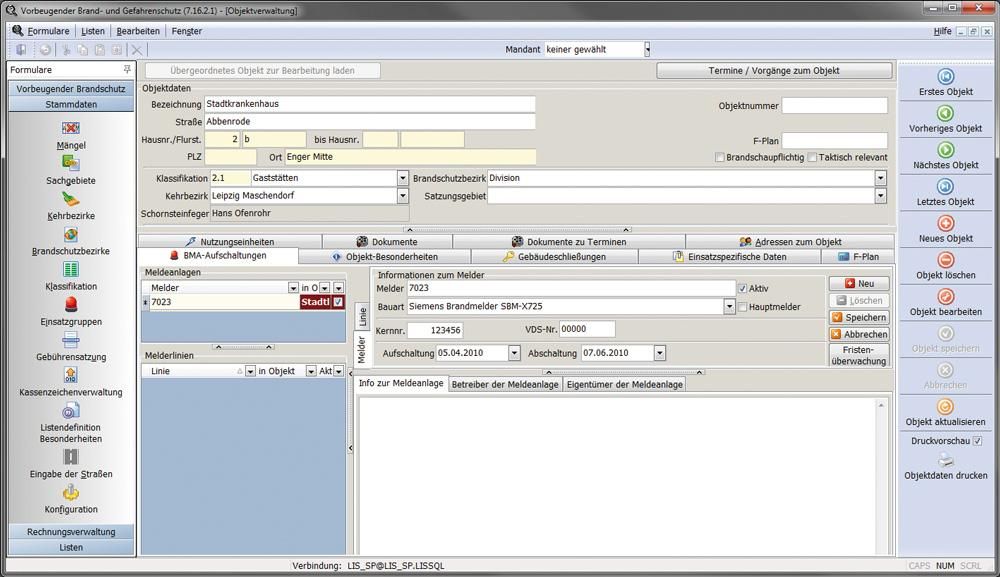Open Sachgebiete from the sidebar
This screenshot has width=1000, height=577.
click(x=71, y=164)
